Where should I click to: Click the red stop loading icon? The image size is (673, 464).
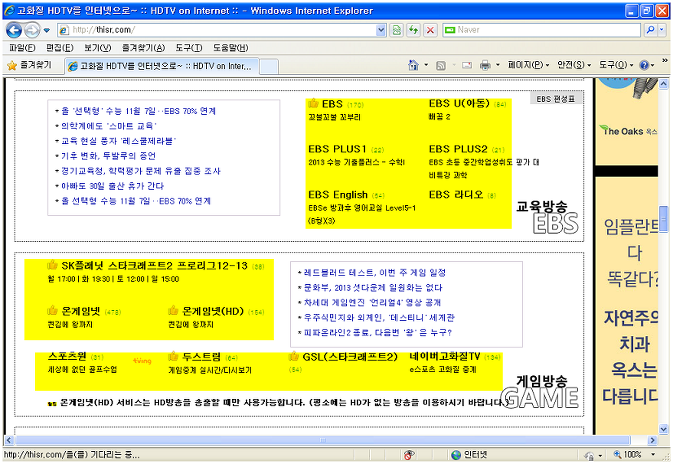click(x=430, y=30)
